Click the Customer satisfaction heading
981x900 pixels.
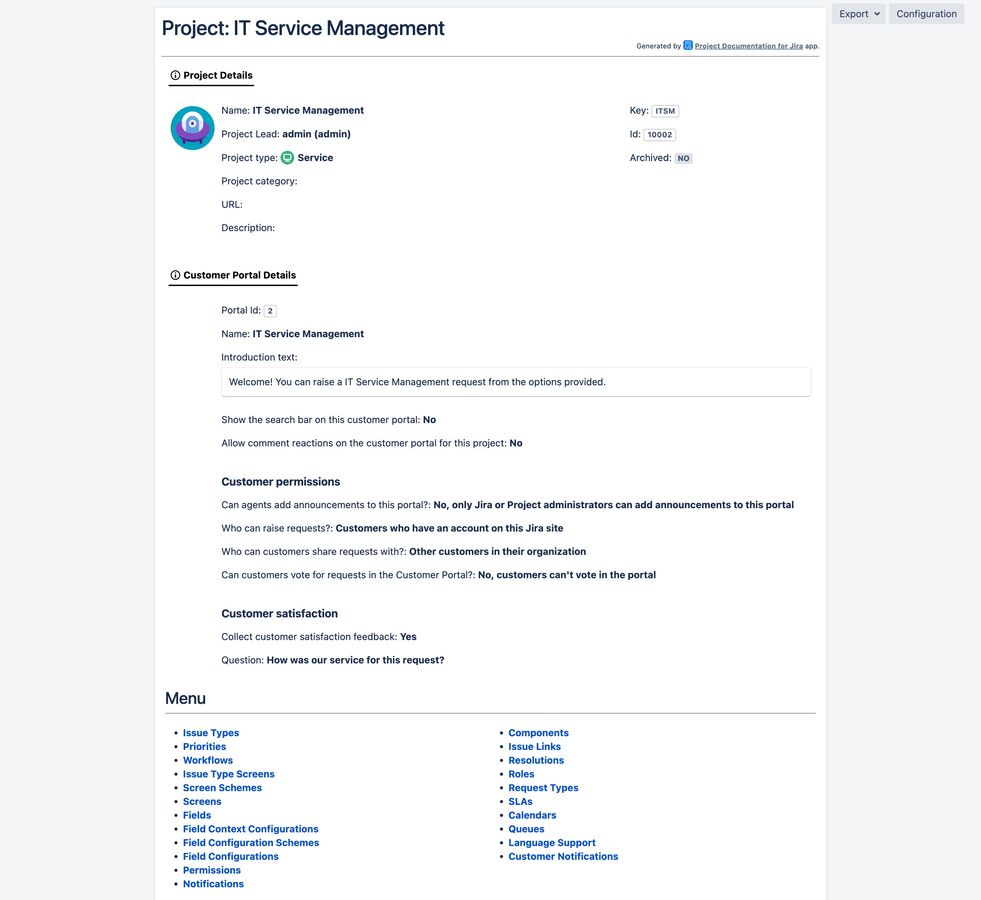[280, 614]
